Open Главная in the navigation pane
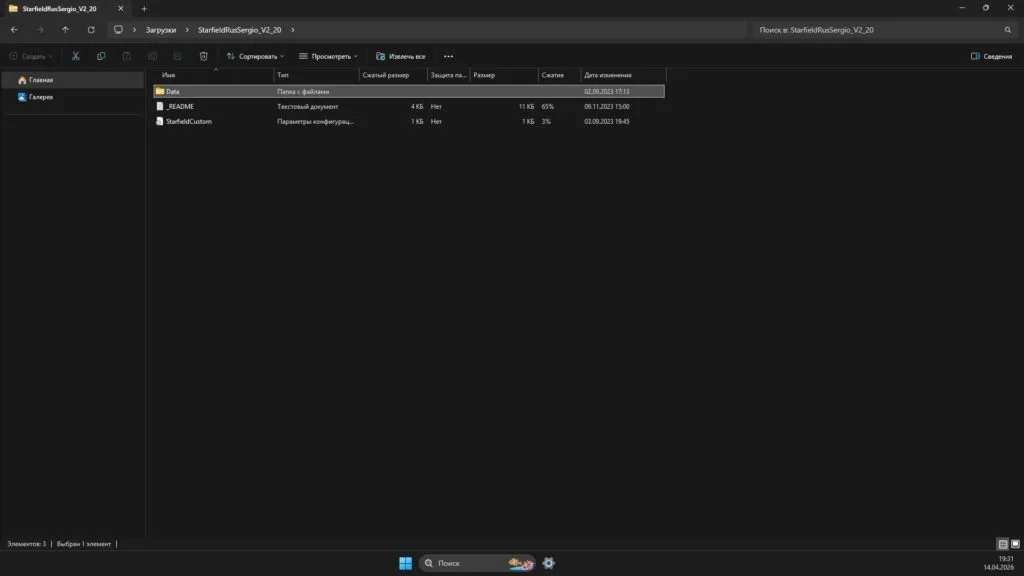The width and height of the screenshot is (1024, 576). click(72, 80)
